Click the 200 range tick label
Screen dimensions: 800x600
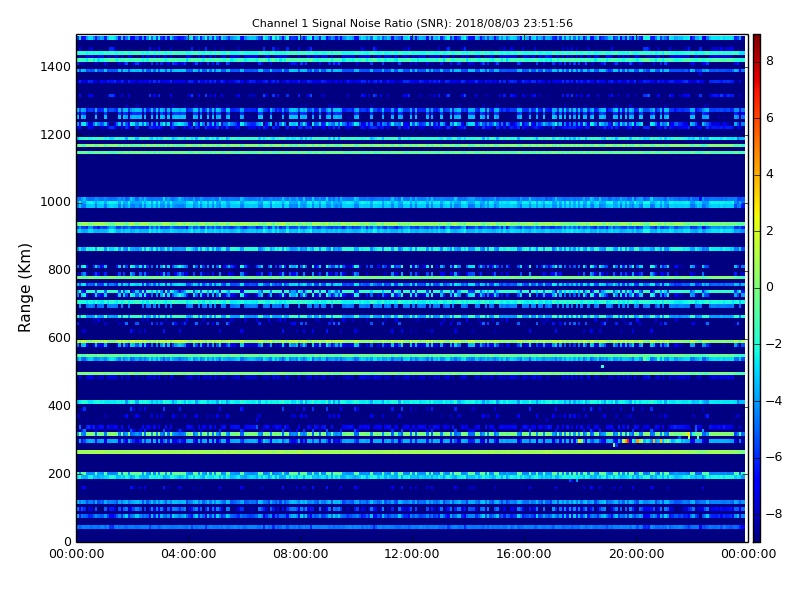tap(59, 474)
